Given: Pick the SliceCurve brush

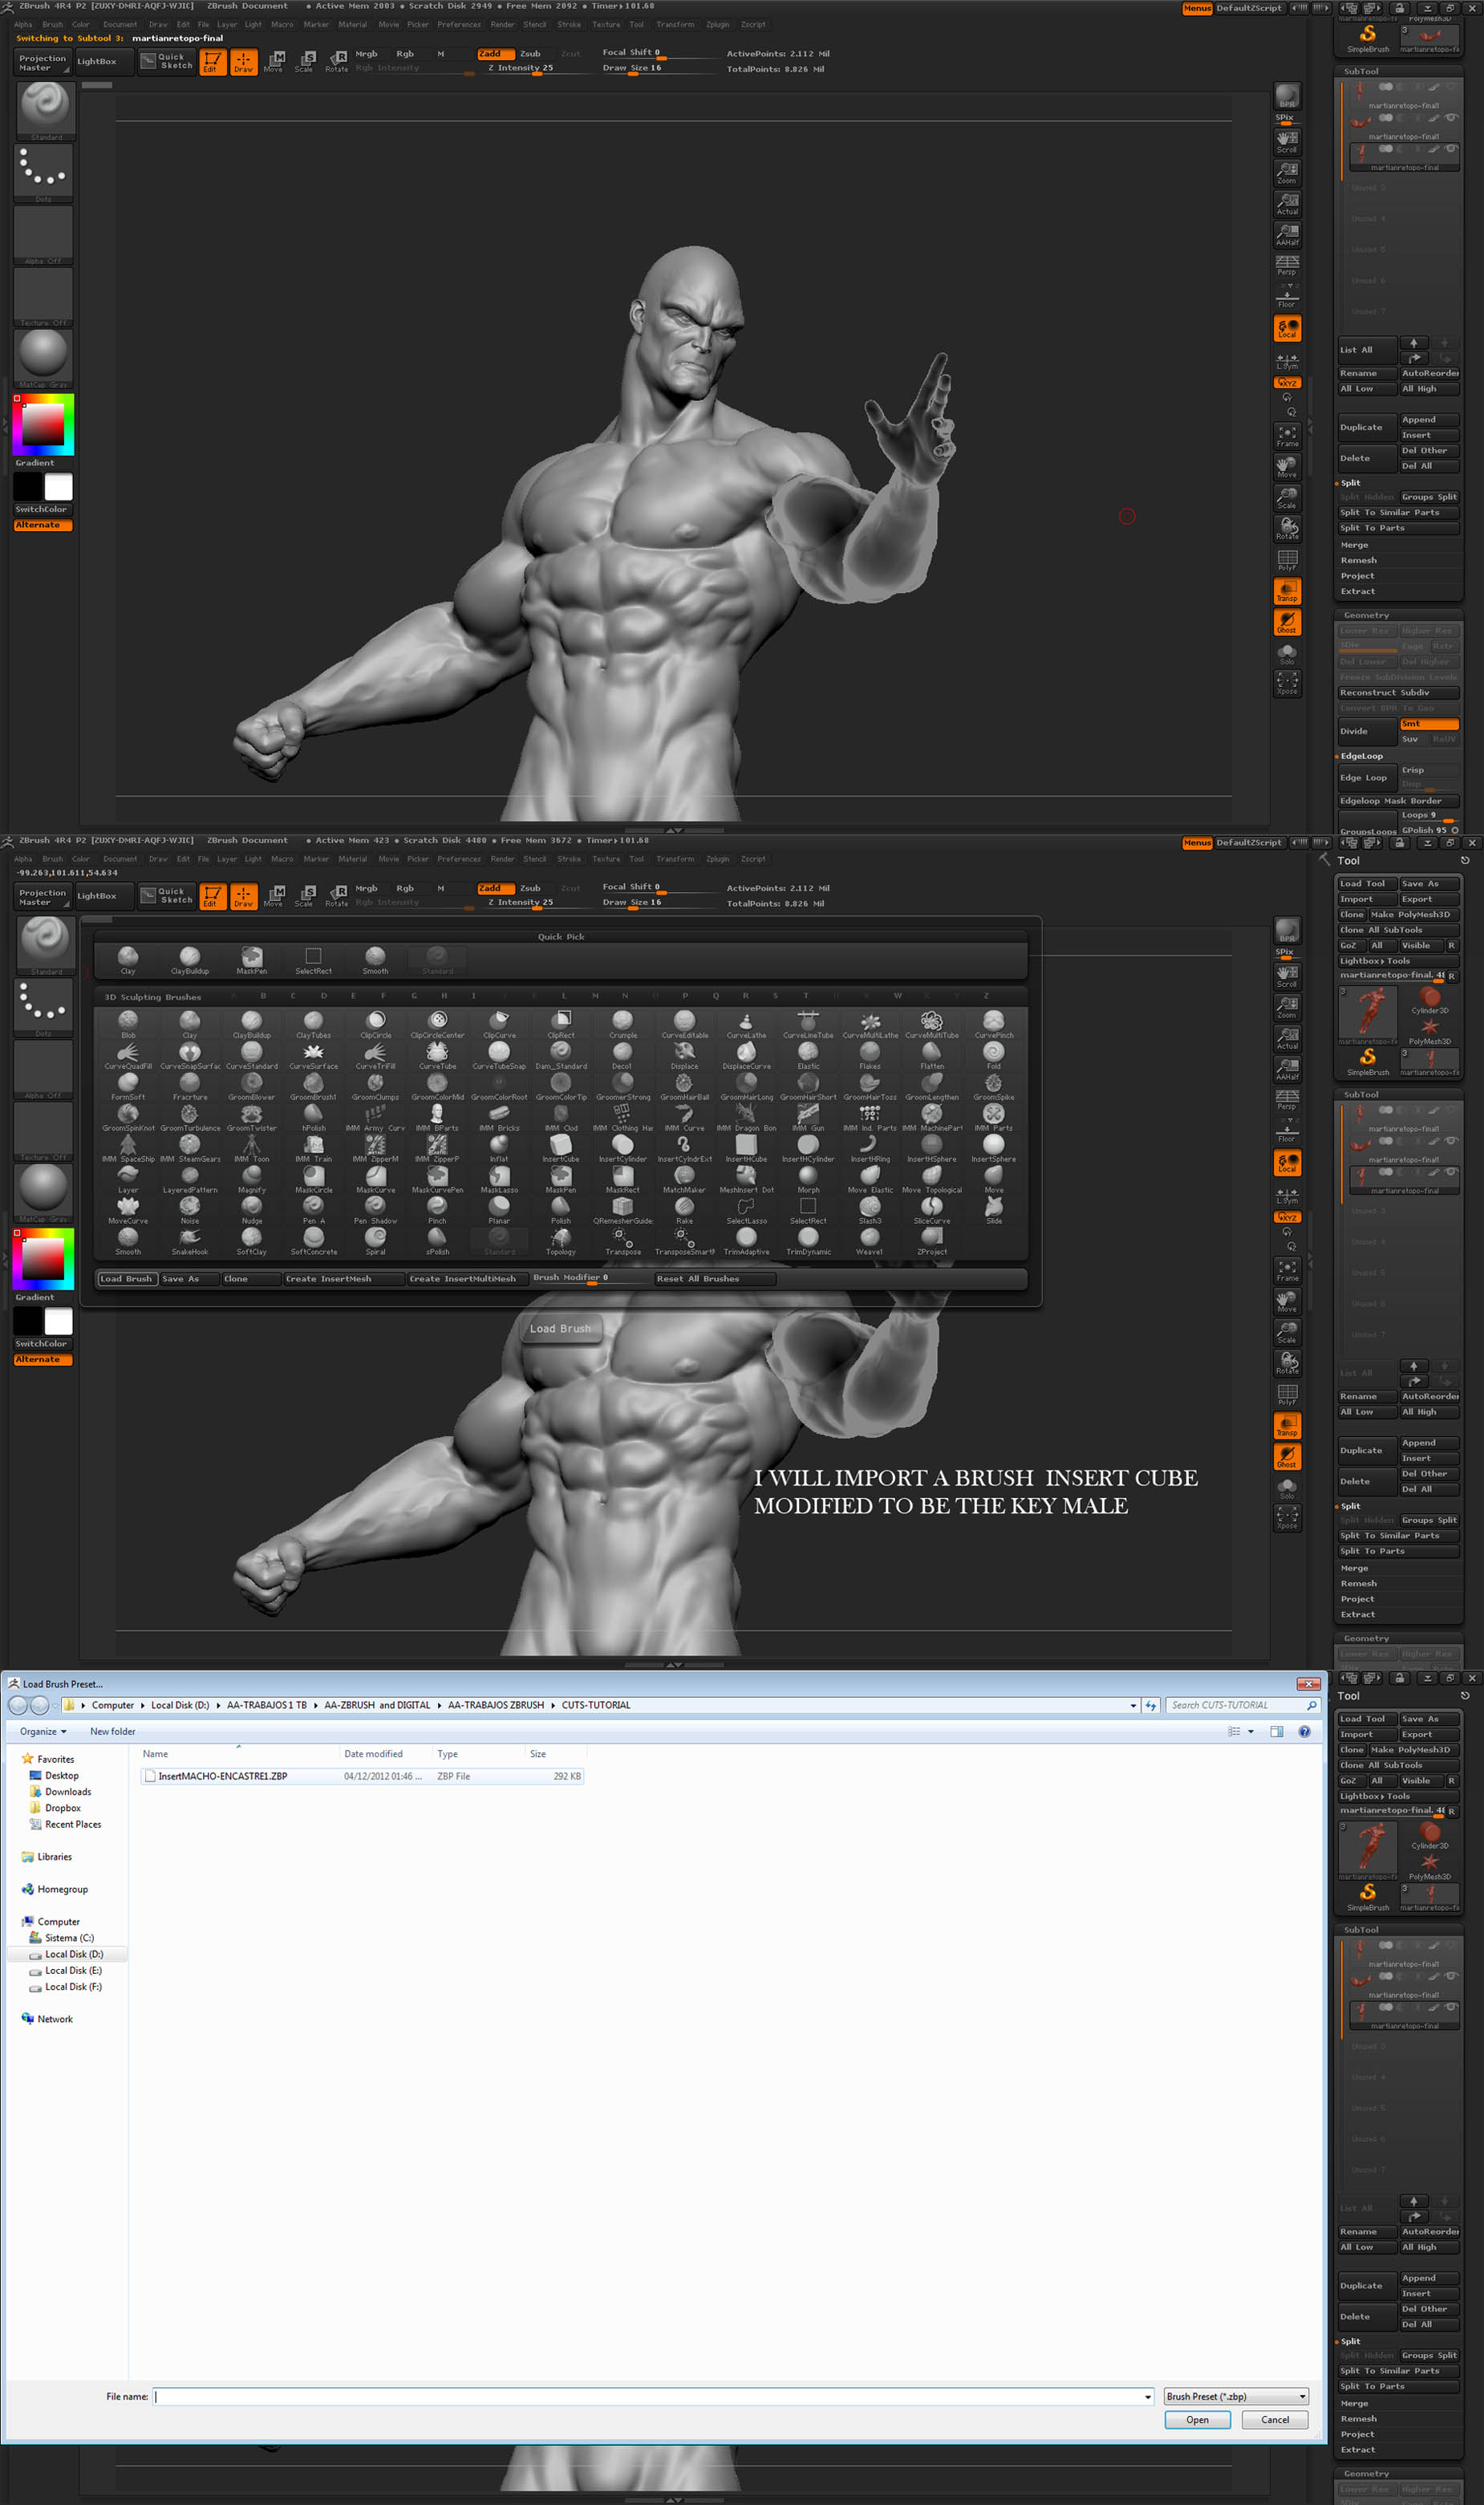Looking at the screenshot, I should [x=931, y=1210].
